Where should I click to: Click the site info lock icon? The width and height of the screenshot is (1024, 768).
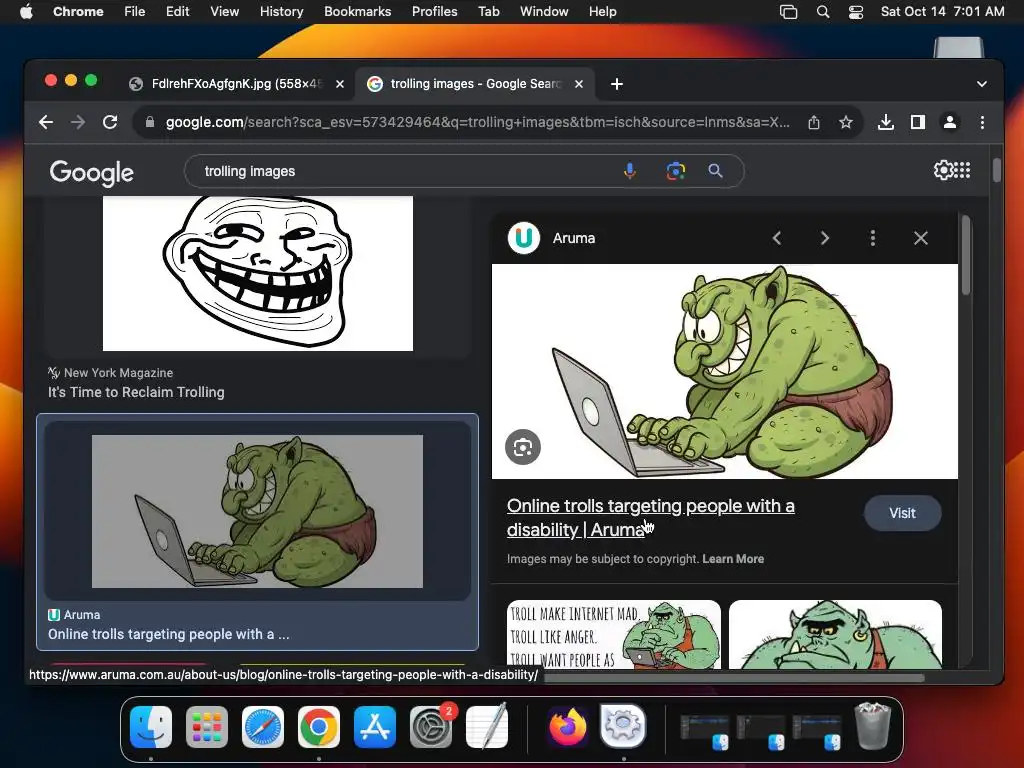tap(150, 122)
